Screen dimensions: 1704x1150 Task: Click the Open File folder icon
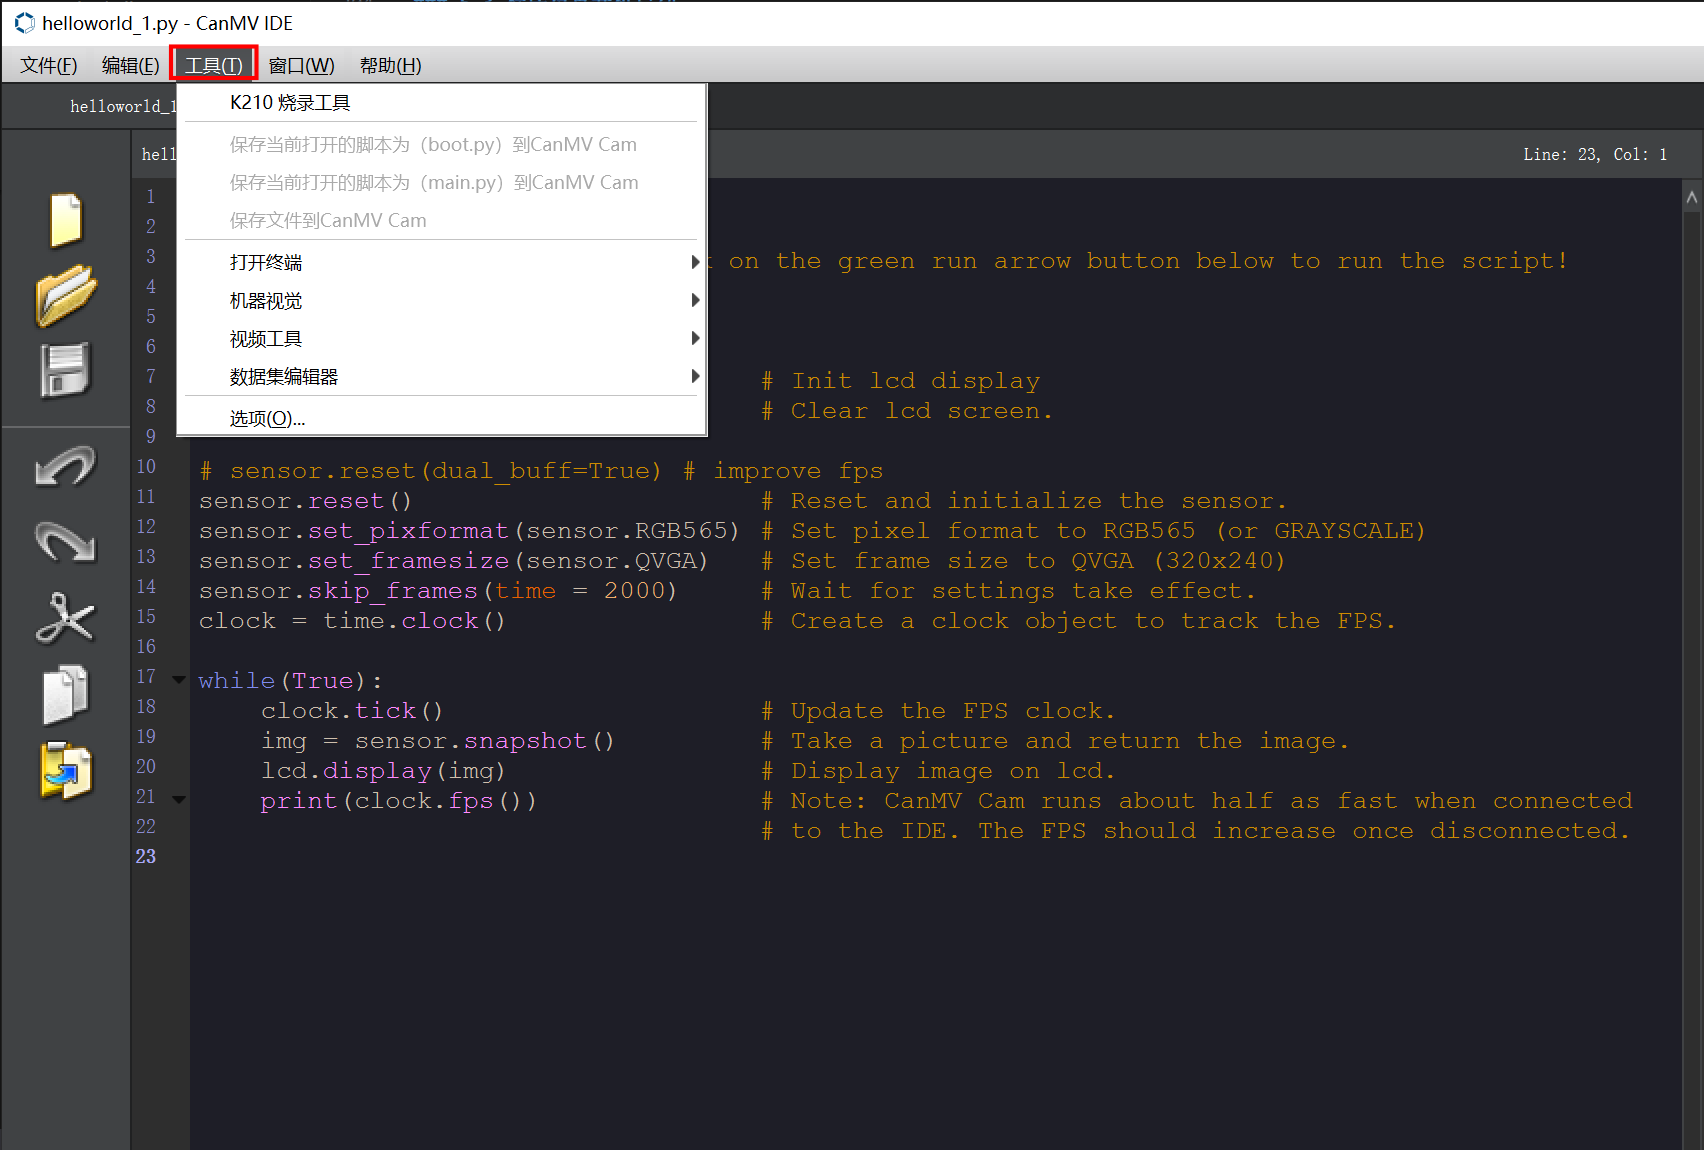coord(66,295)
